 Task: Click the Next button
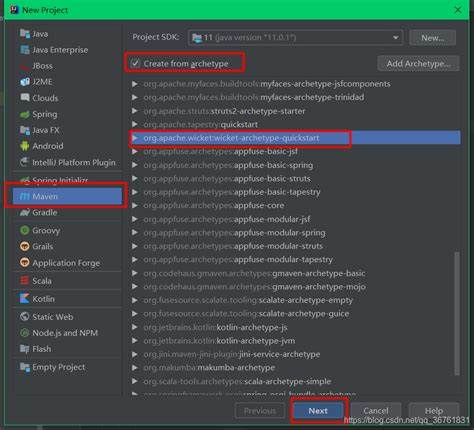(x=318, y=411)
